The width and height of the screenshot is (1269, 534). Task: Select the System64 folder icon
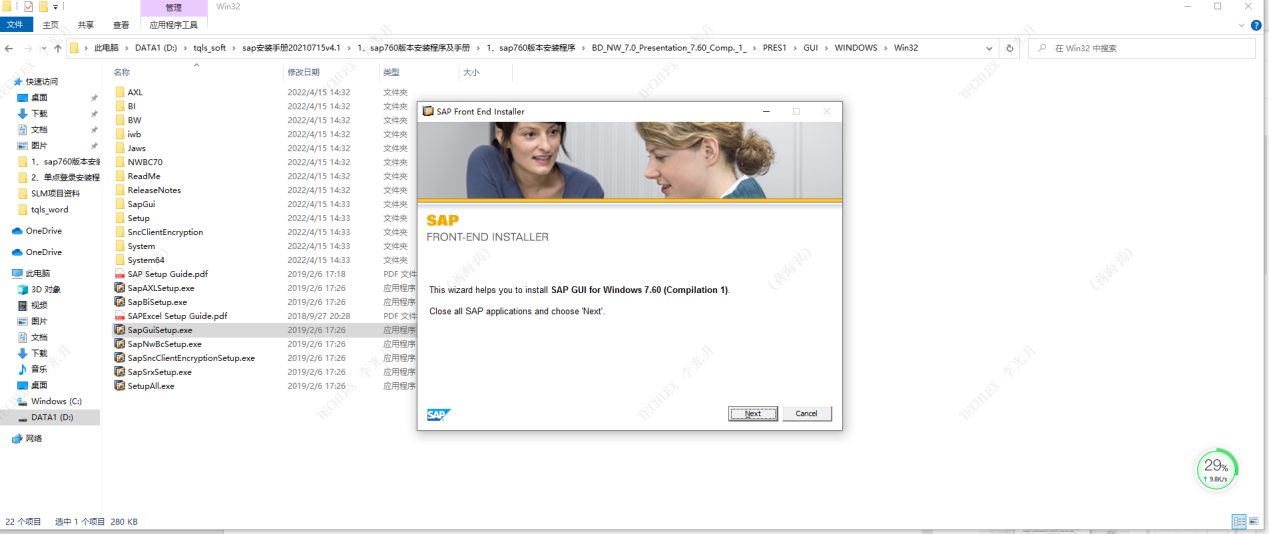point(120,260)
